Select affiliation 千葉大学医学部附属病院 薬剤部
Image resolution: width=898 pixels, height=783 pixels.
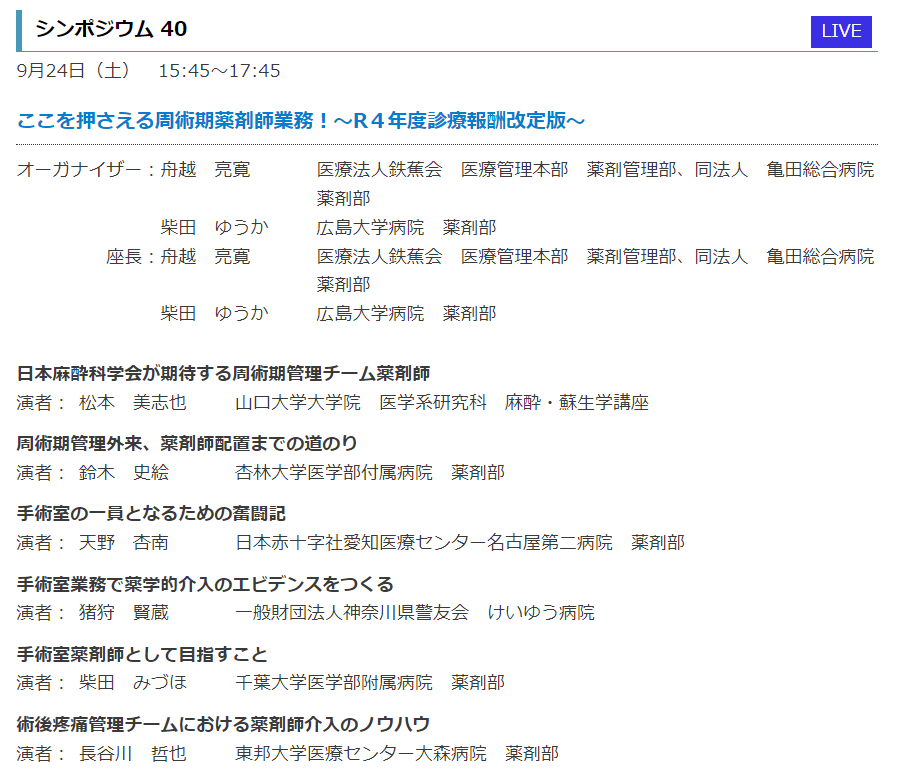pos(370,683)
